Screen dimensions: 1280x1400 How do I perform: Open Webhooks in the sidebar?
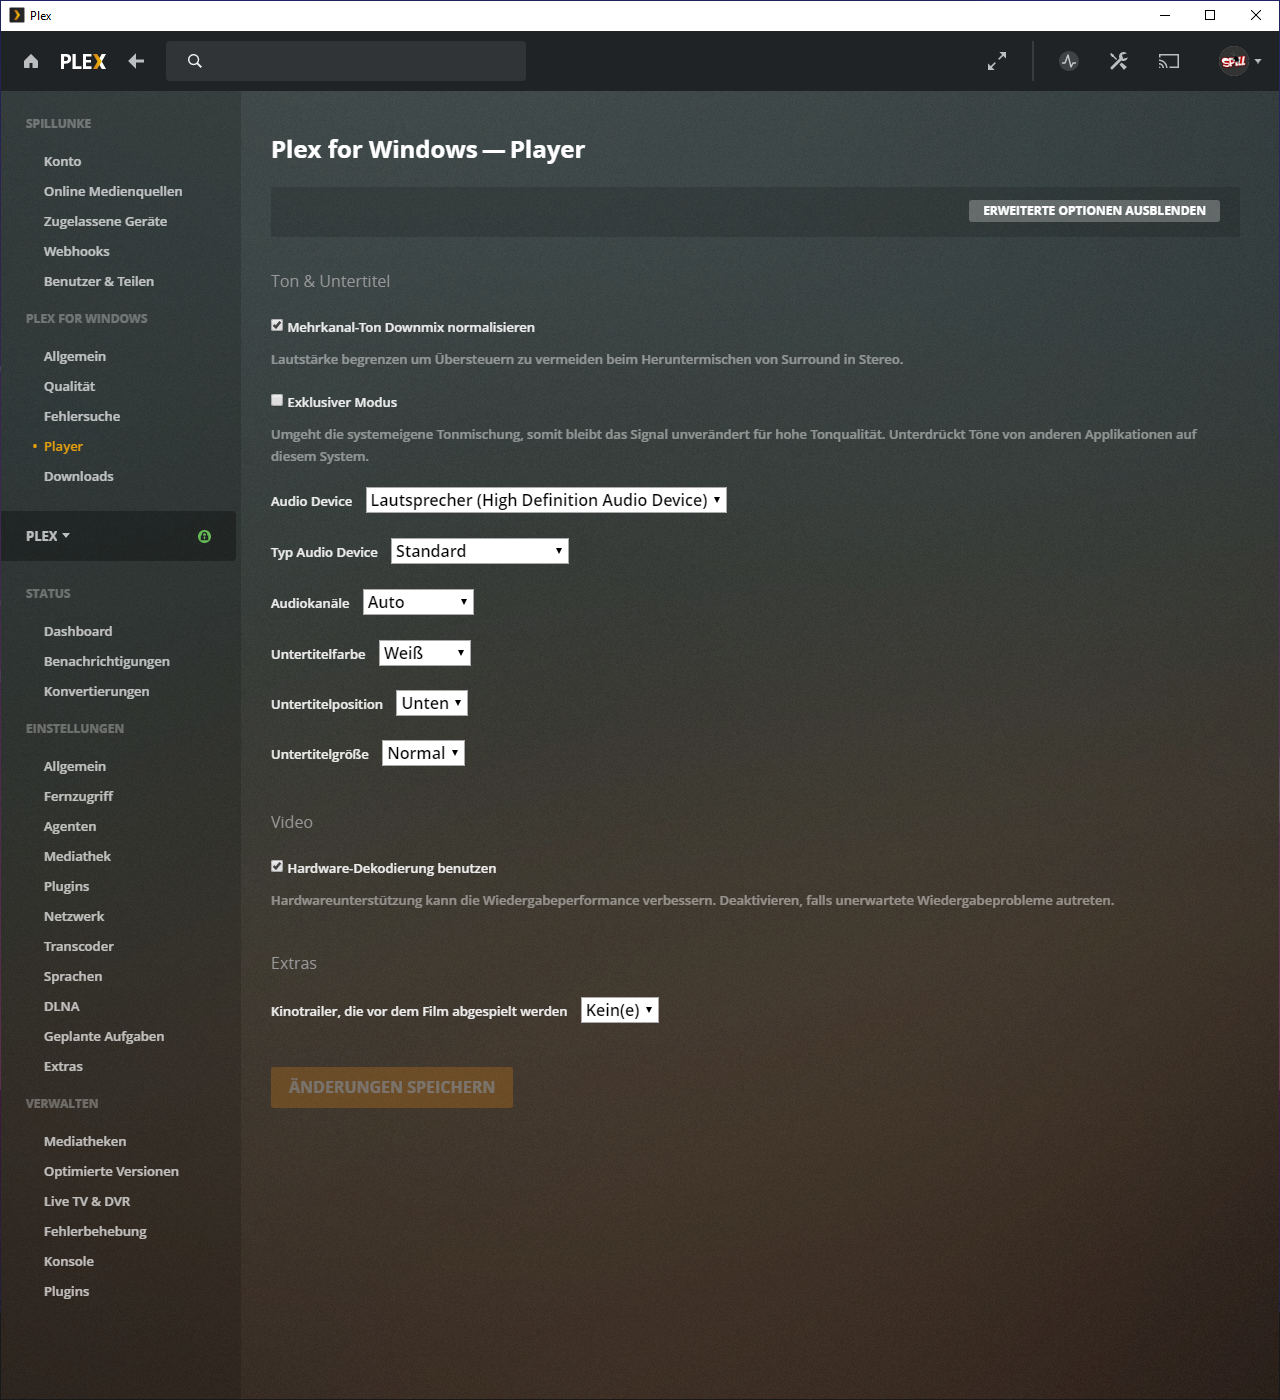[77, 251]
